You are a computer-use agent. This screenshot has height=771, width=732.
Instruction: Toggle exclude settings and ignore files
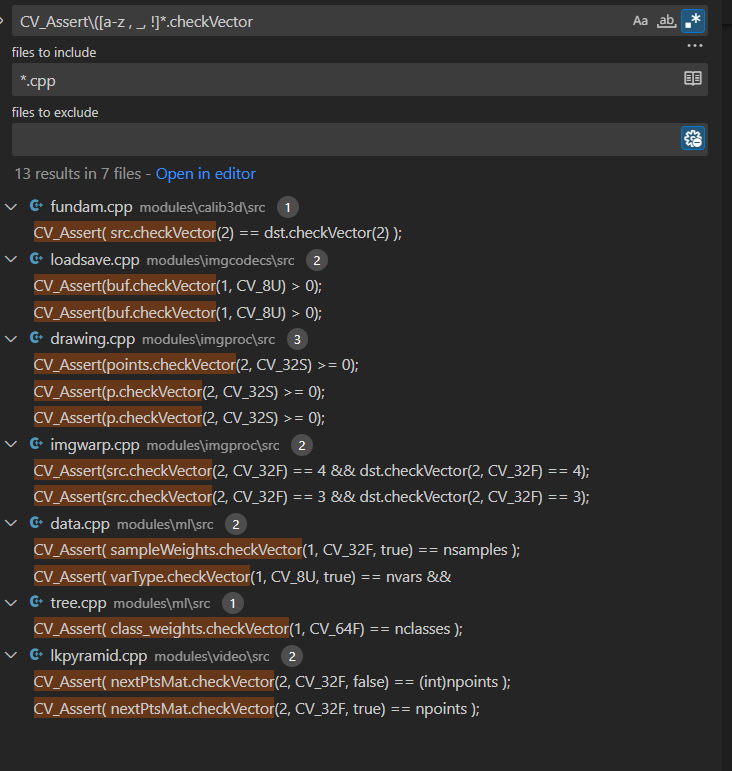tap(693, 139)
